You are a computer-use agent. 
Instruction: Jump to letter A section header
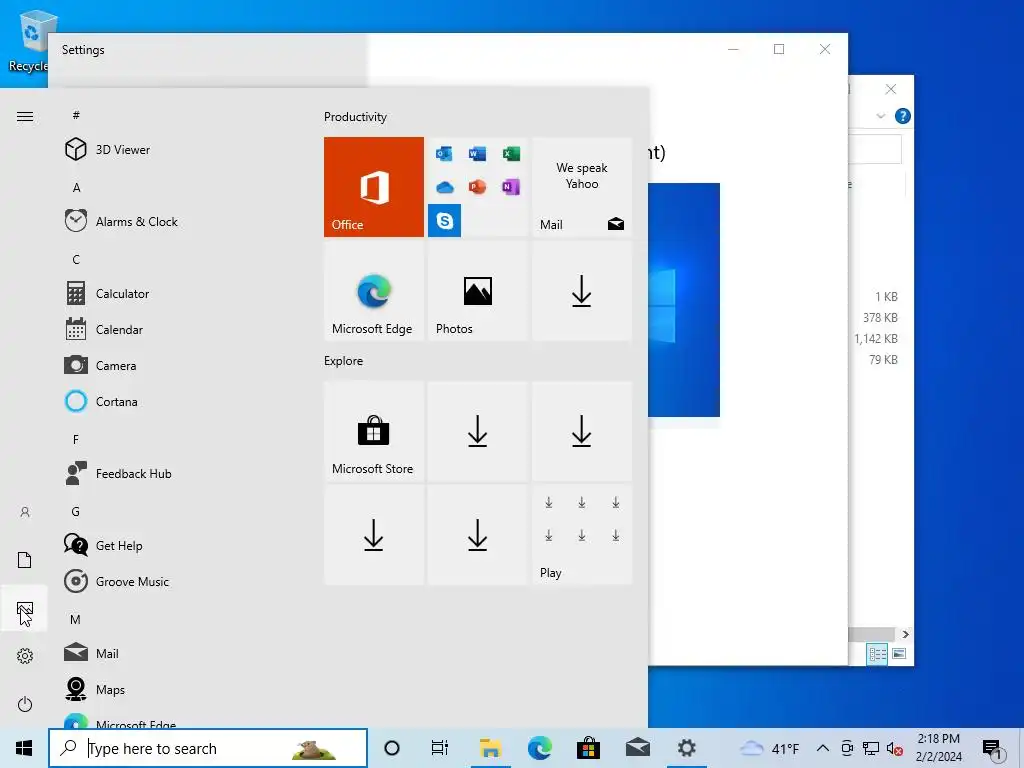(76, 188)
